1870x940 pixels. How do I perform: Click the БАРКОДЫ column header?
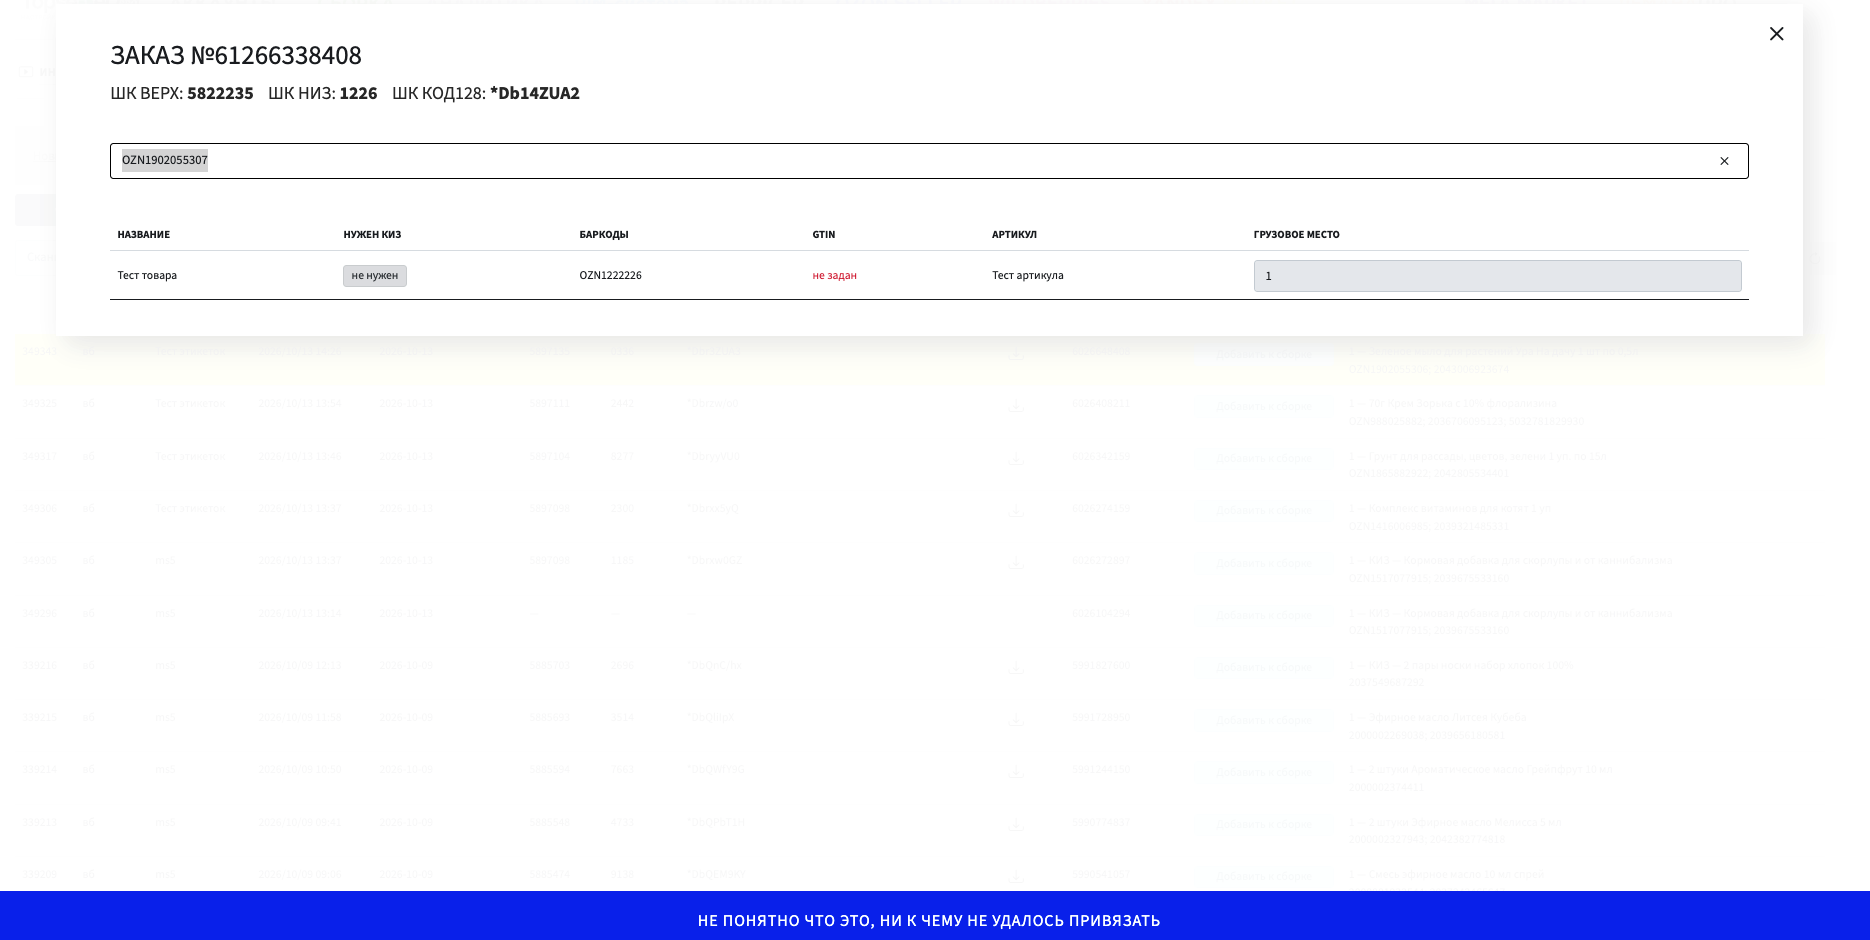coord(604,235)
